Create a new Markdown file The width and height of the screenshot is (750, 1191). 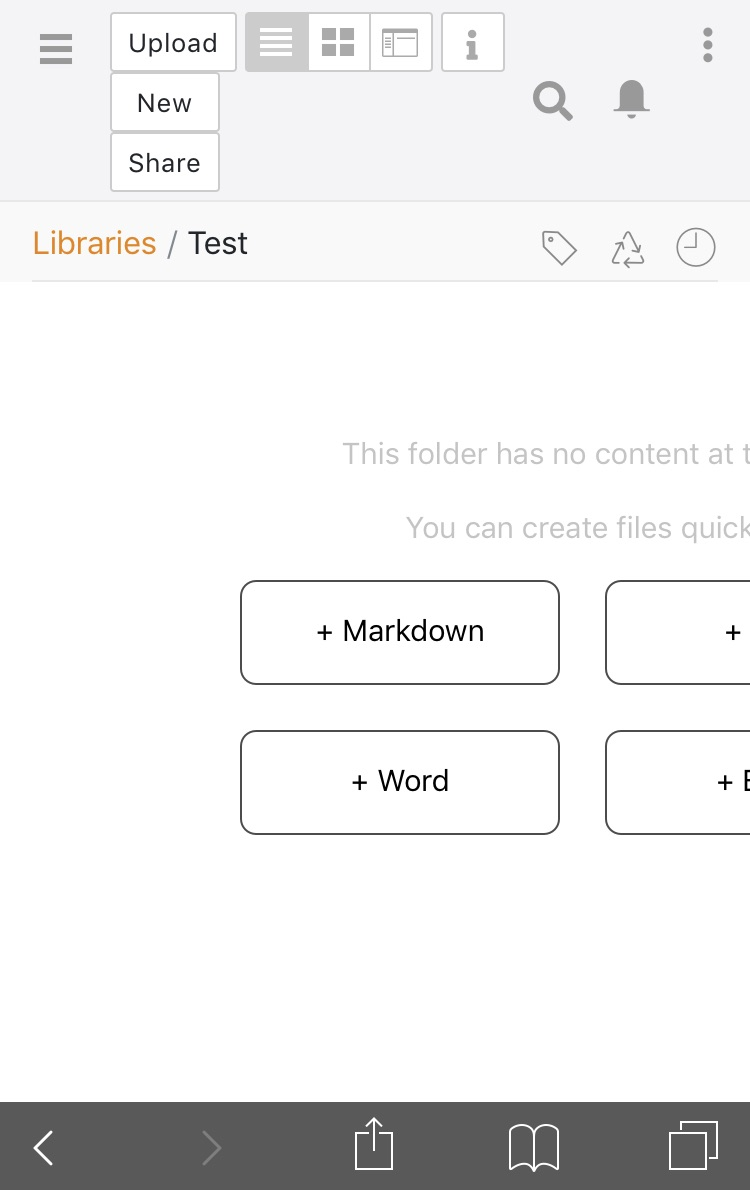[x=400, y=632]
